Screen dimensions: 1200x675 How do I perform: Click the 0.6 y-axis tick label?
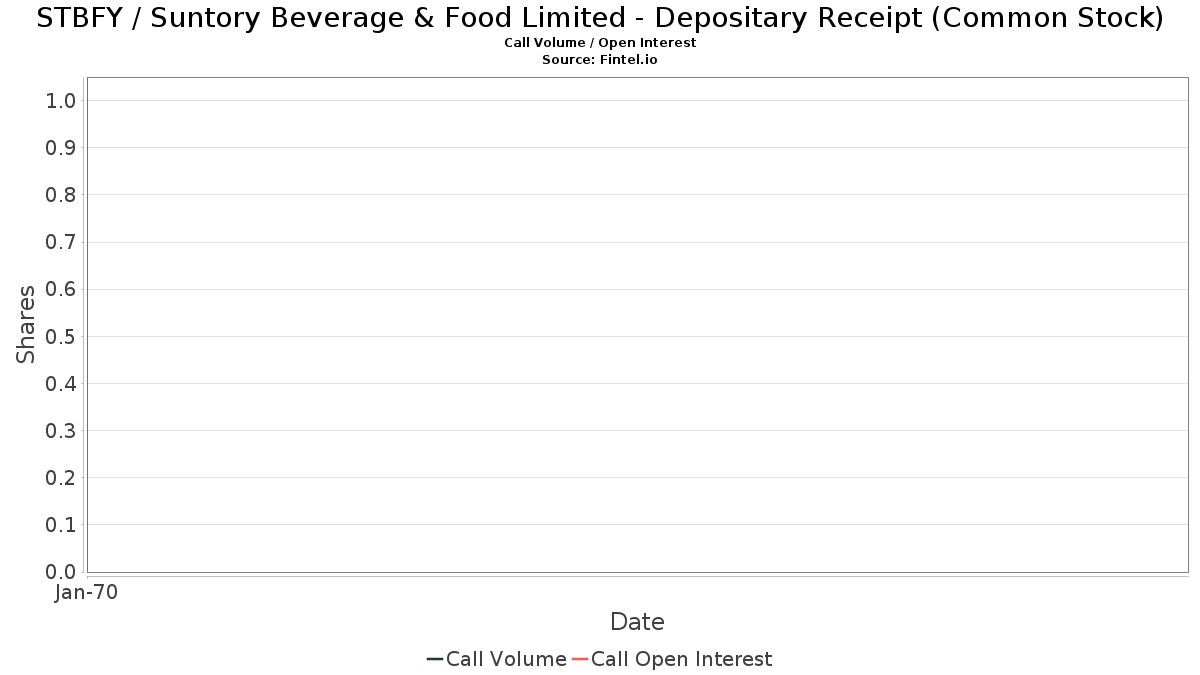pyautogui.click(x=61, y=289)
